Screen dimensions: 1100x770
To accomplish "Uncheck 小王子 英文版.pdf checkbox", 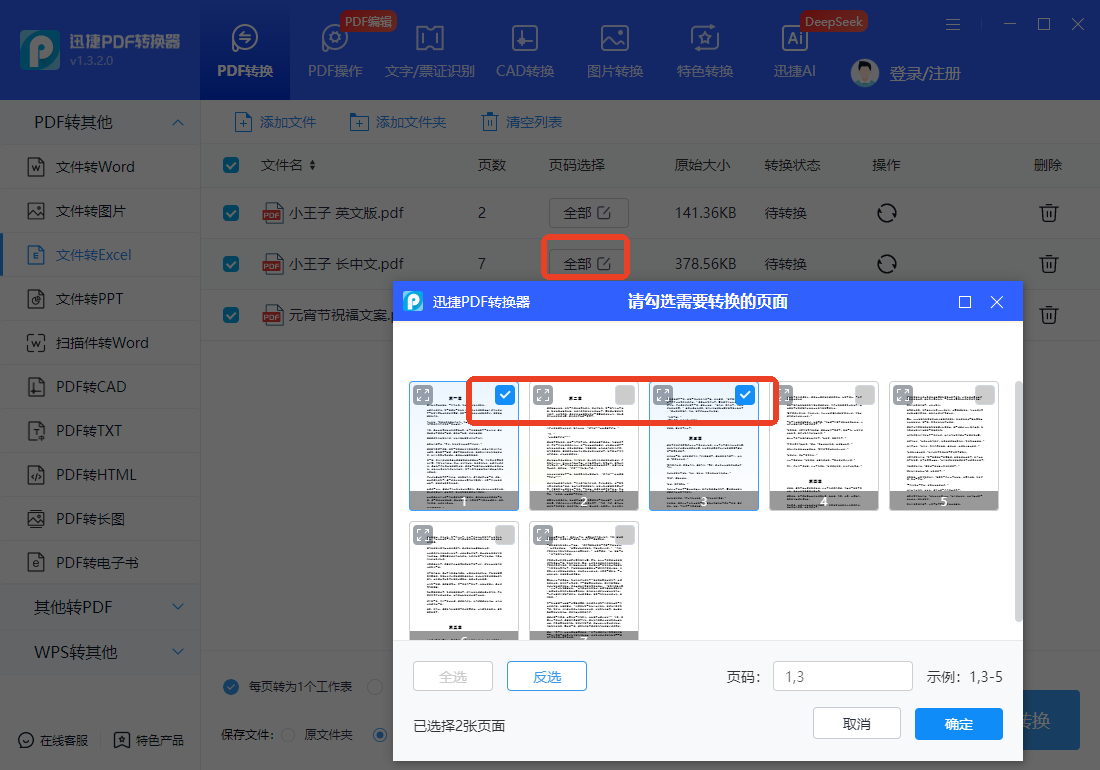I will click(x=231, y=212).
